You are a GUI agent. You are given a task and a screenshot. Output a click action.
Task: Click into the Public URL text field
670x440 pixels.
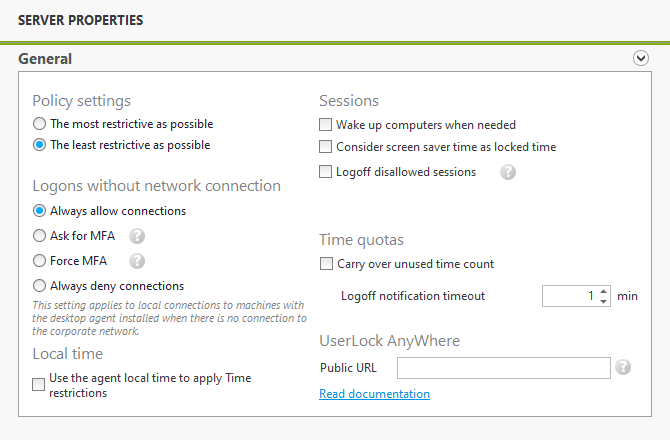(504, 368)
